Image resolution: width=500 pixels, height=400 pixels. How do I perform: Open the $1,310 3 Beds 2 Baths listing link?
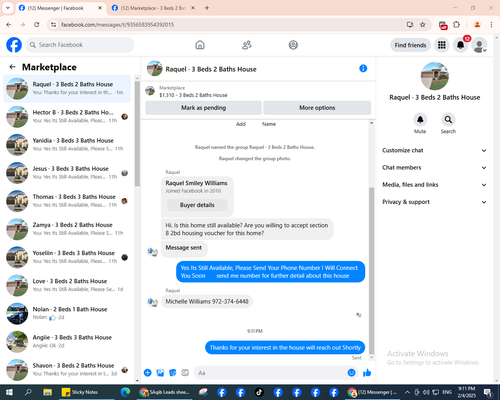coord(193,95)
